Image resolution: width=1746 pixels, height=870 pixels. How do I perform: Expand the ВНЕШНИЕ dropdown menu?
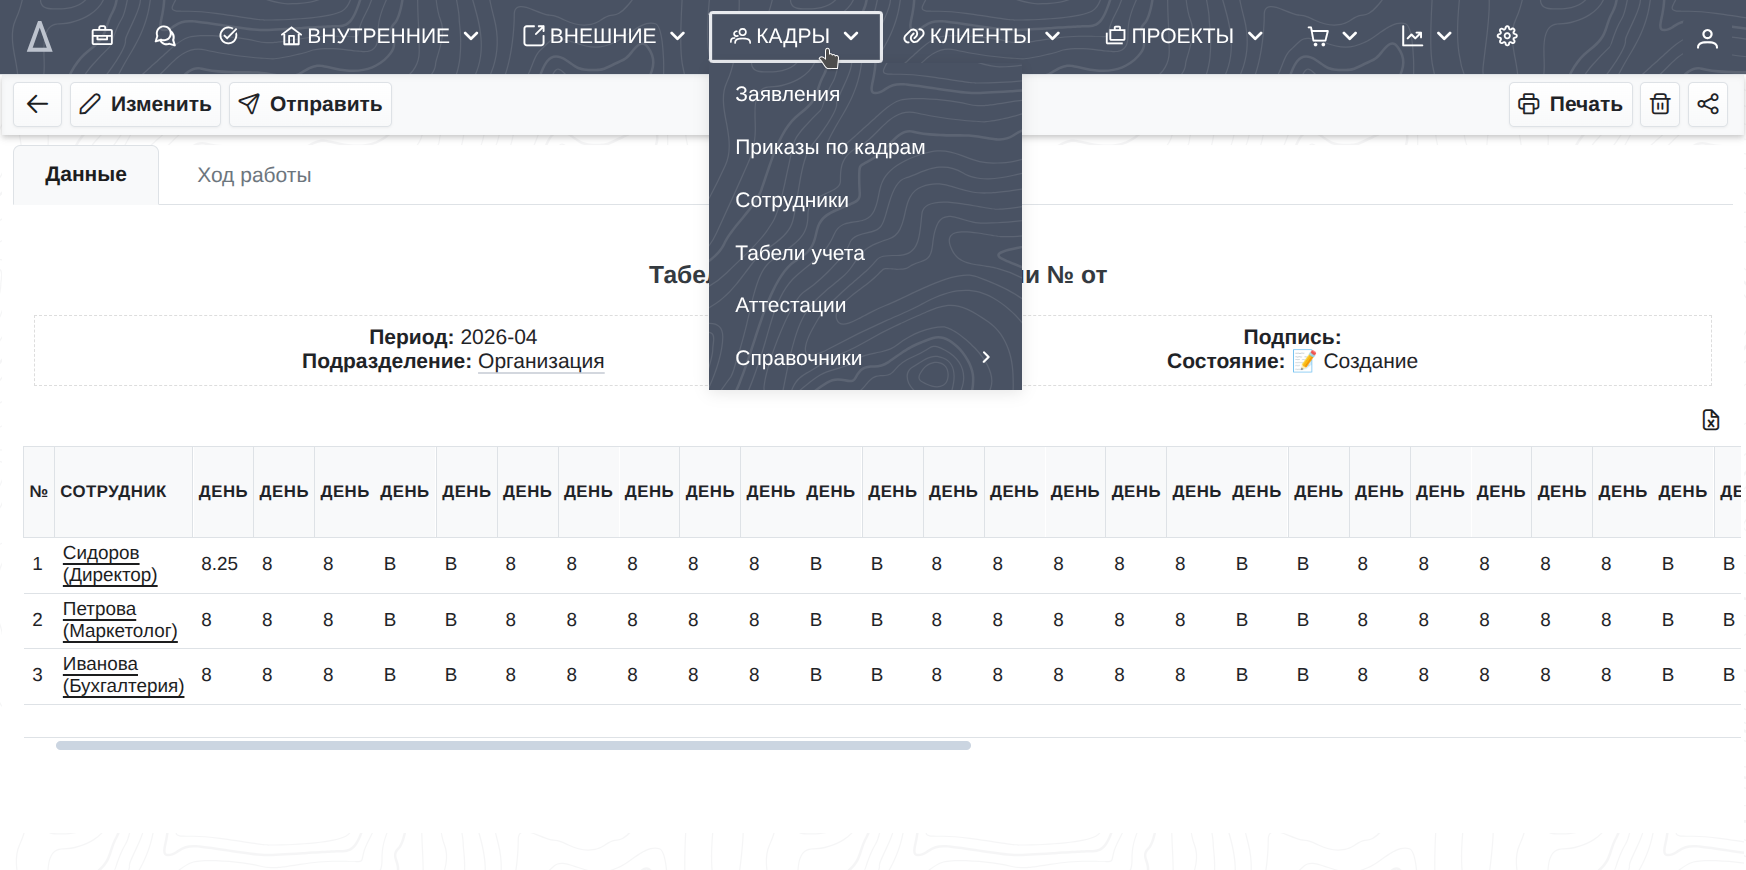(604, 36)
